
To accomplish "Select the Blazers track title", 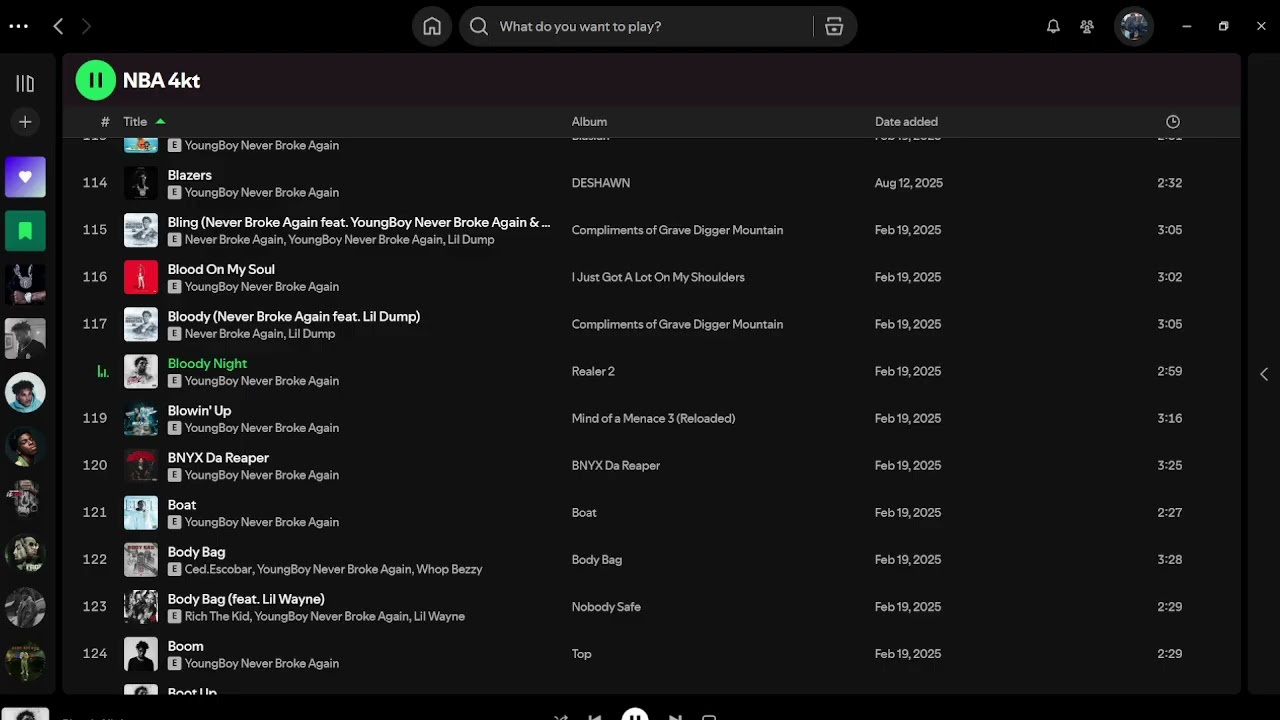I will (x=190, y=175).
